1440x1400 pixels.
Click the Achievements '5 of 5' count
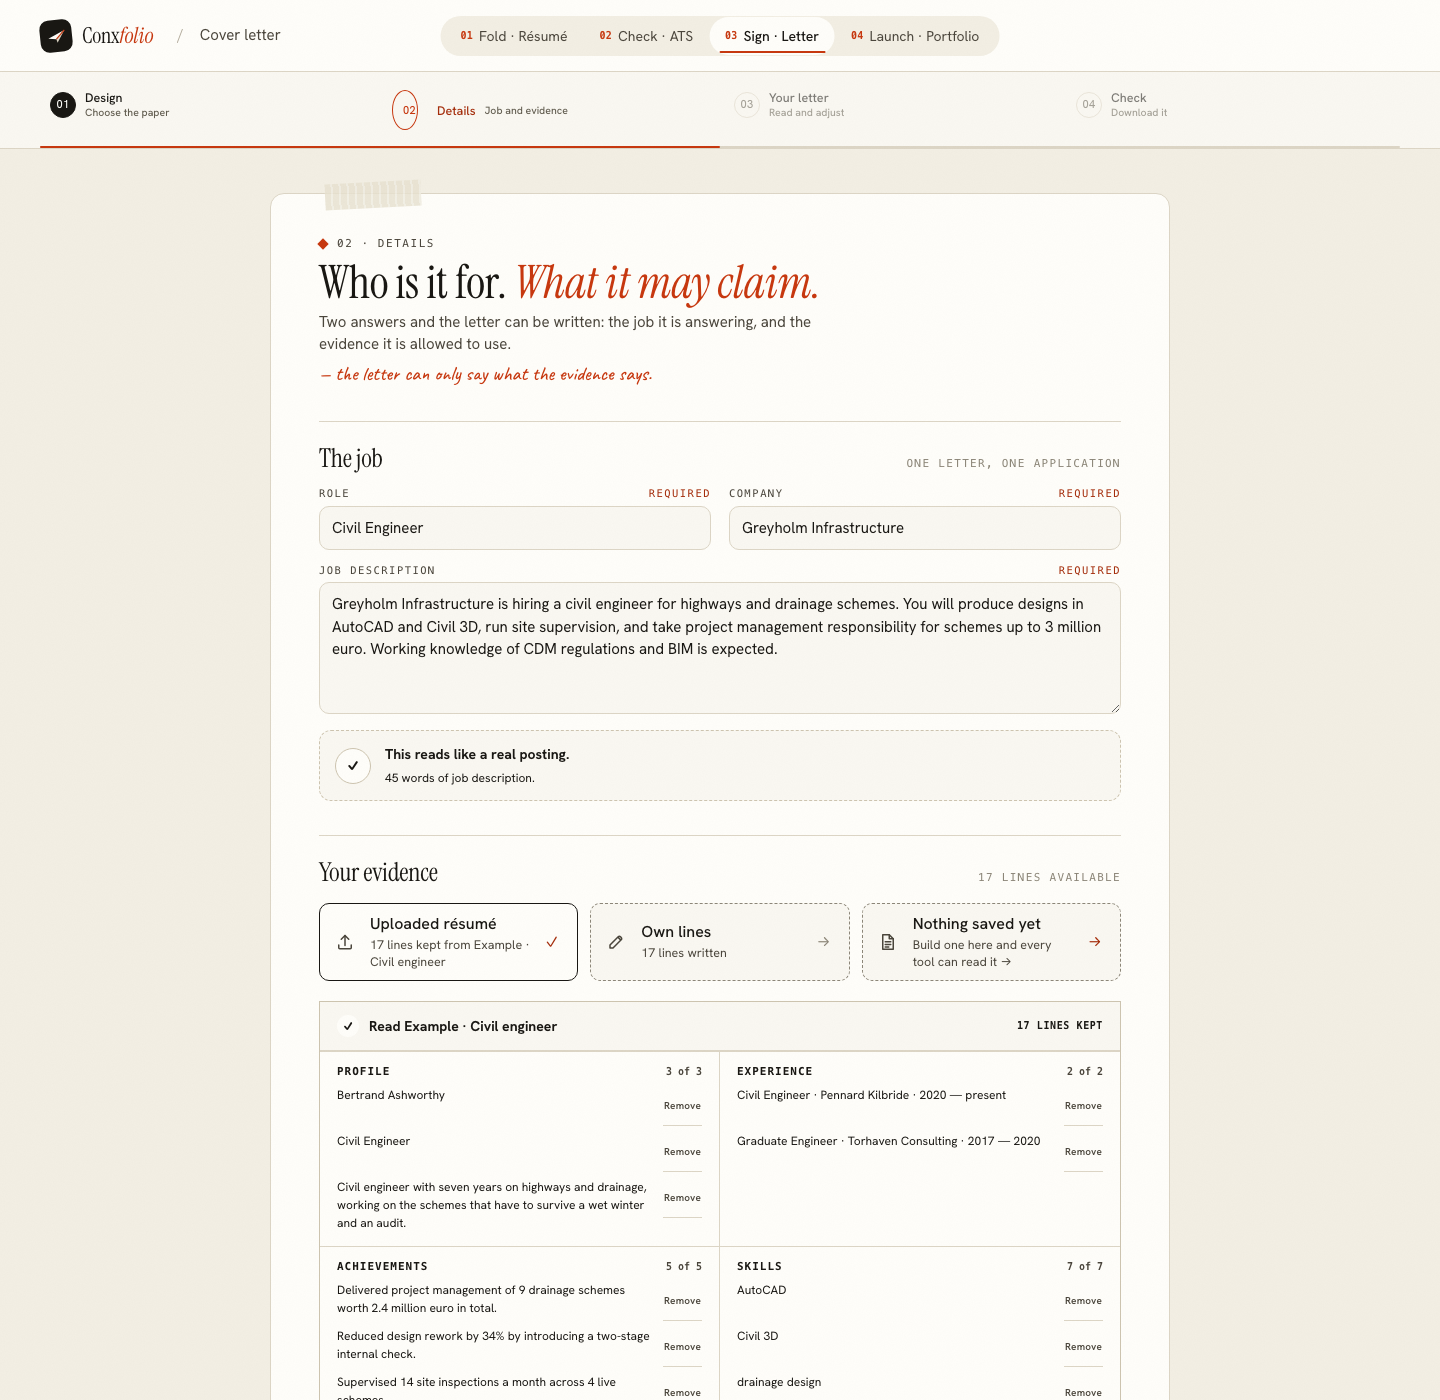684,1266
